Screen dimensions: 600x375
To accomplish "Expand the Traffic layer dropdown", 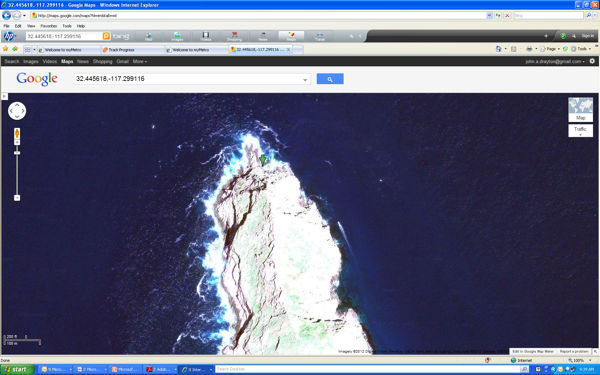I will [580, 130].
